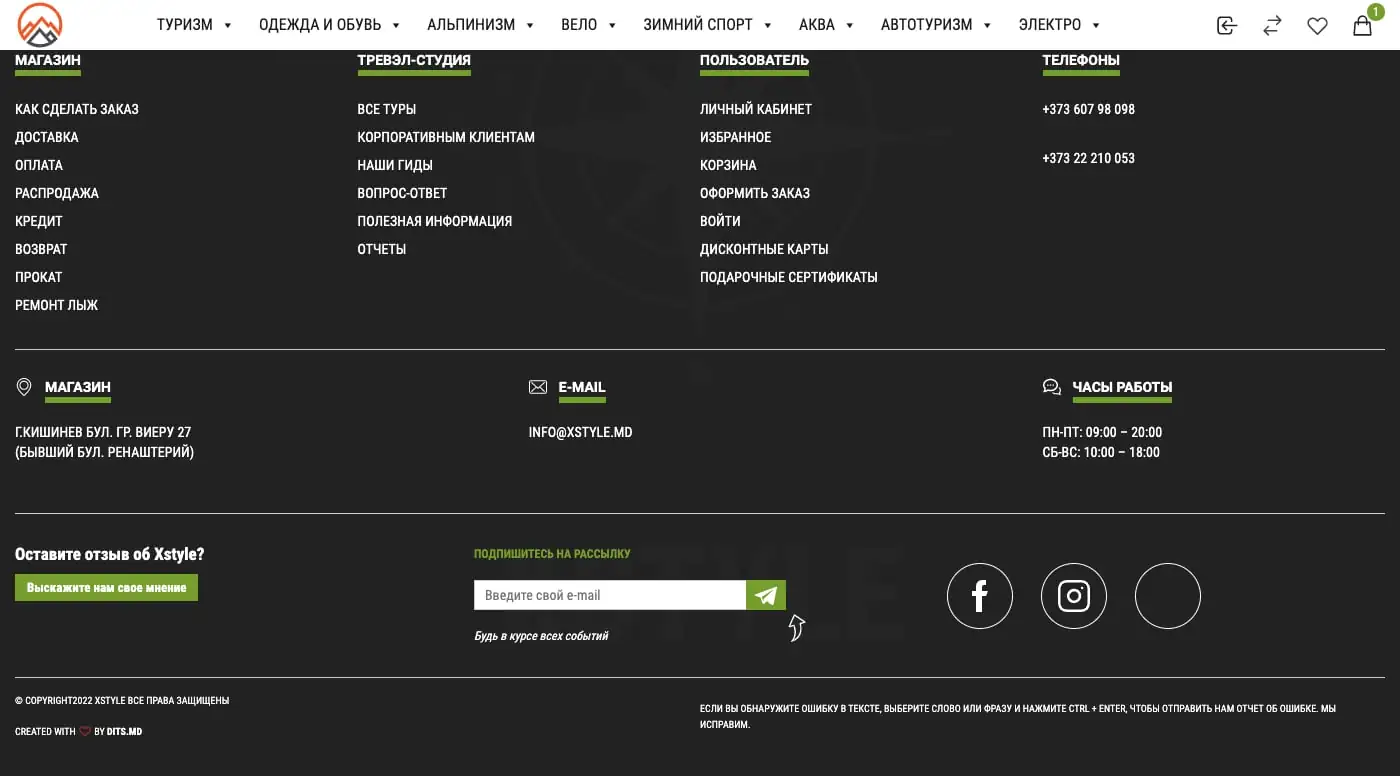Viewport: 1400px width, 776px height.
Task: Open the favorites heart icon
Action: (x=1317, y=26)
